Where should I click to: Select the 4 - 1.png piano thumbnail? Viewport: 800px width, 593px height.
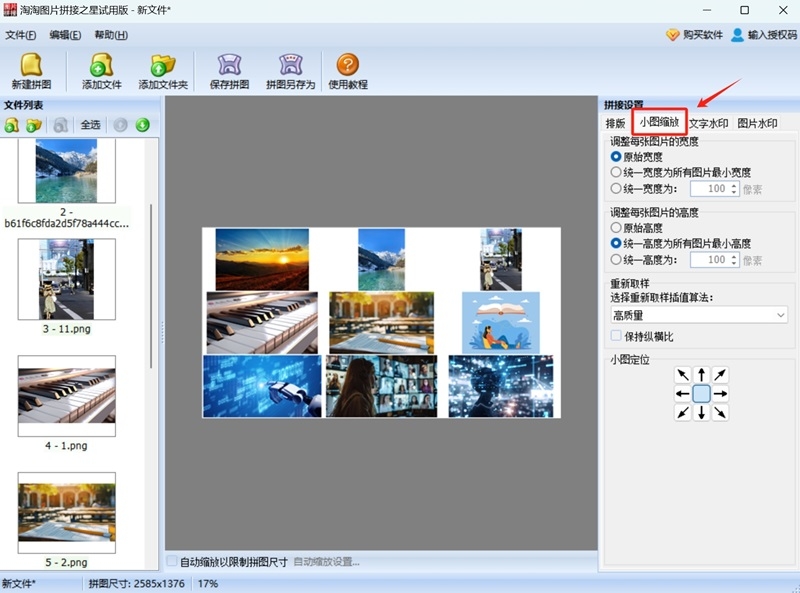(67, 396)
